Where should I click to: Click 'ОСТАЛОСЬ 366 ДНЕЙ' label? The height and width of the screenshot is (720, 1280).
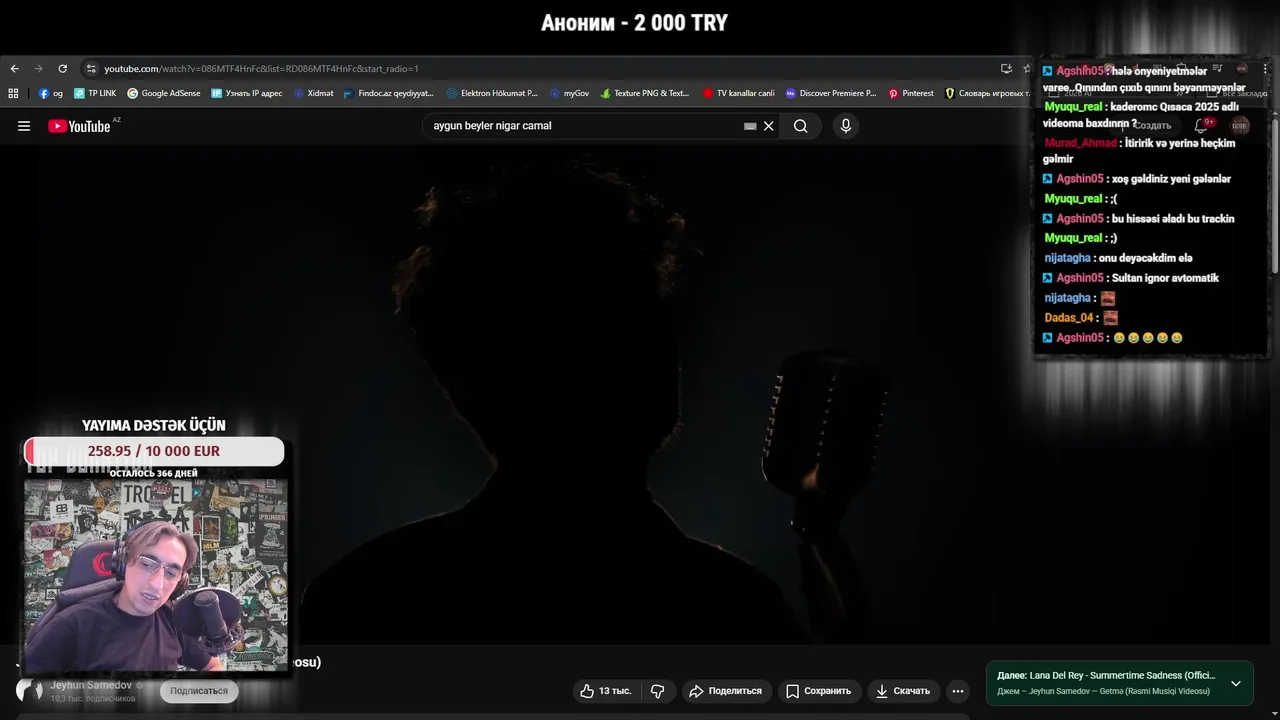154,473
